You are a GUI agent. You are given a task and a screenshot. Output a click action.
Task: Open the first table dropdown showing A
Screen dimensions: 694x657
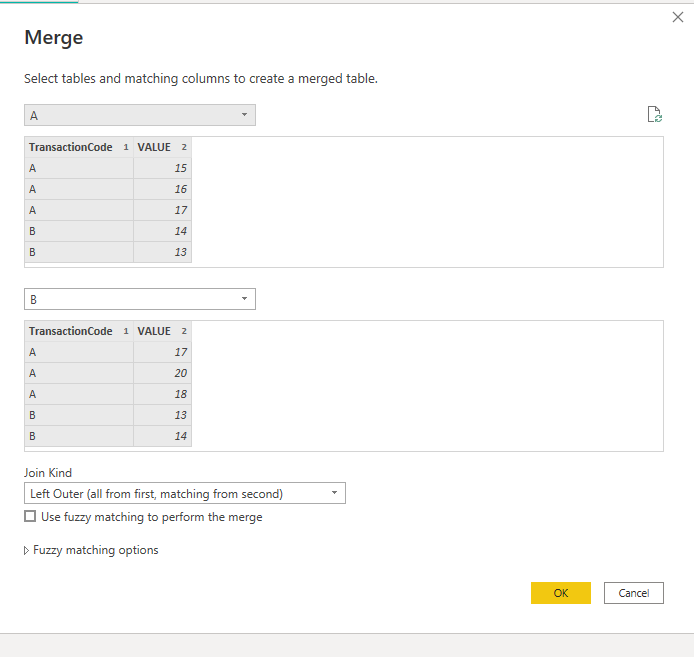click(x=140, y=115)
